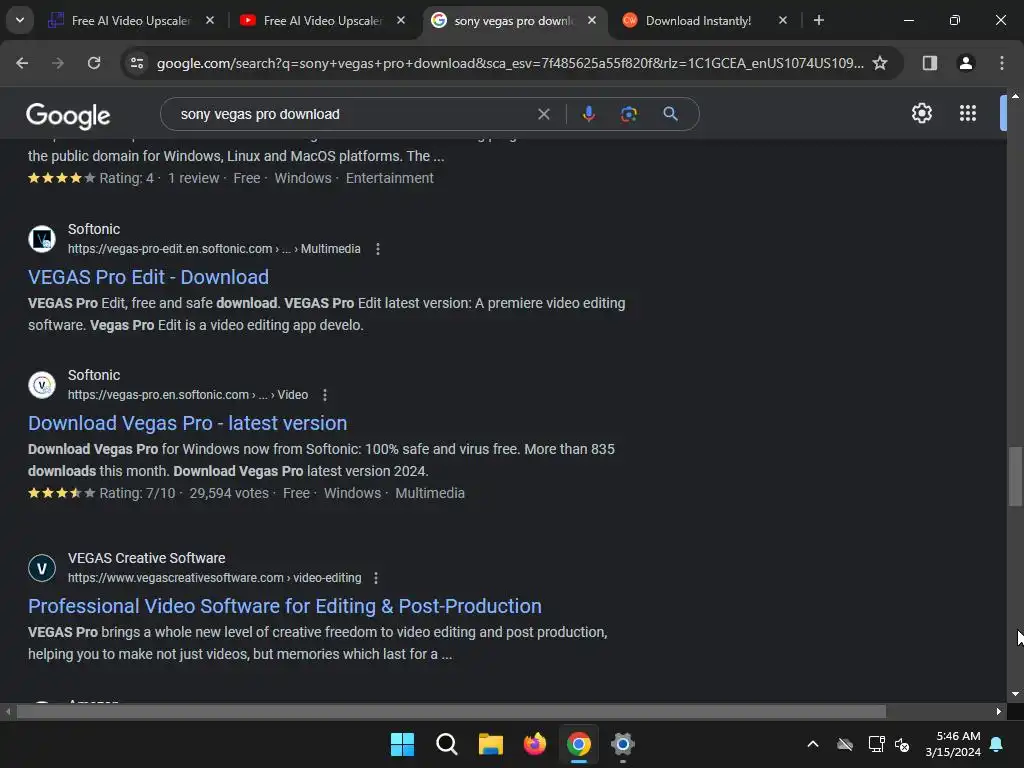Switch to the Download Instantly! tab
This screenshot has height=768, width=1024.
[x=698, y=21]
